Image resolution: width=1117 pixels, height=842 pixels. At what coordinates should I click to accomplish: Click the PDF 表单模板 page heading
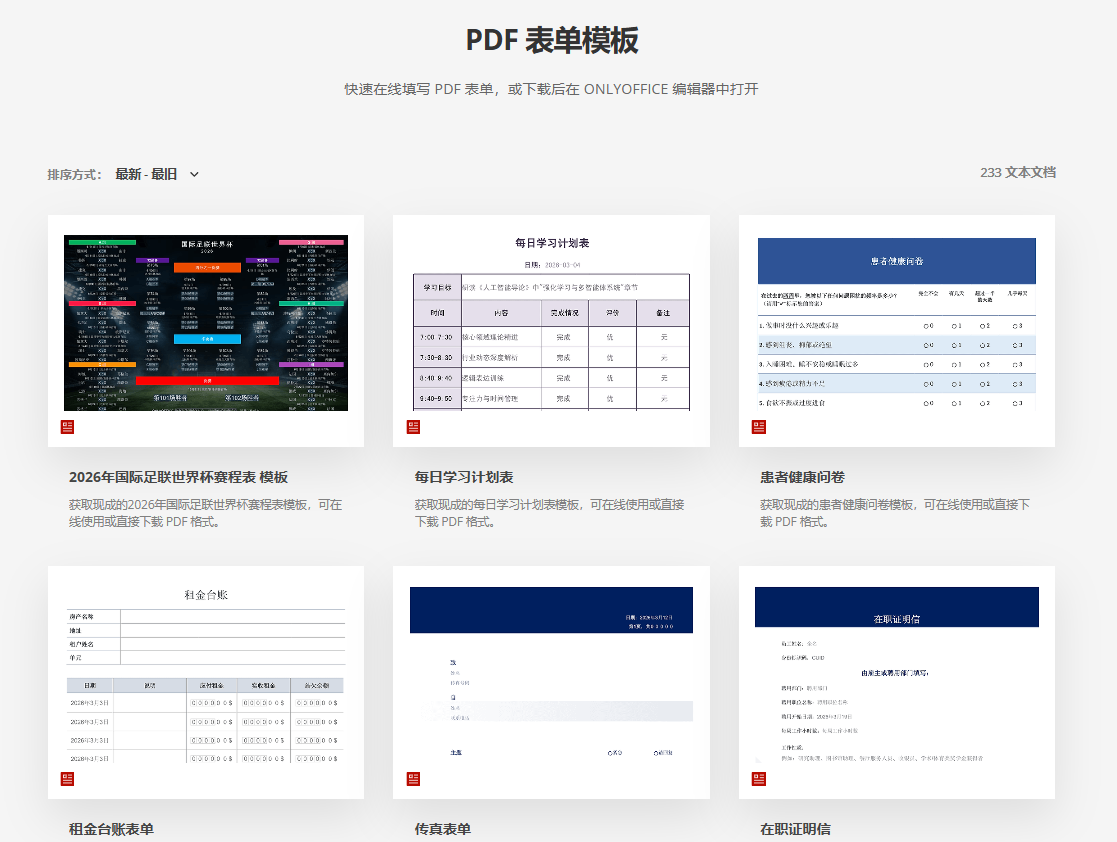(x=551, y=40)
